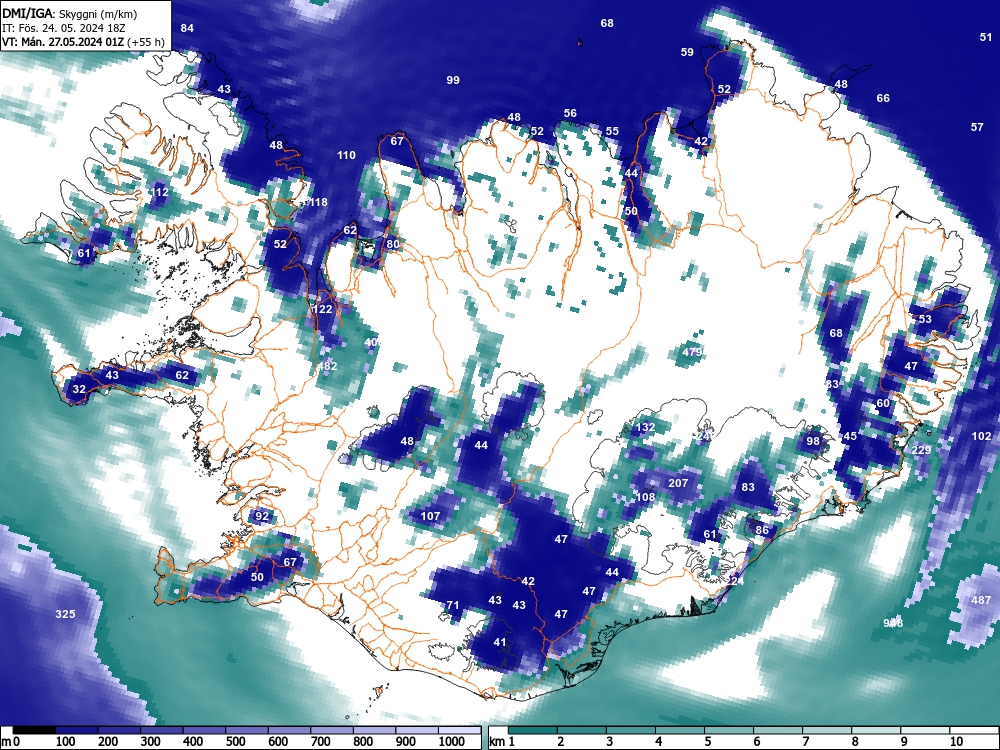1000x750 pixels.
Task: Click the visibility value '84' near the header box
Action: [x=187, y=28]
